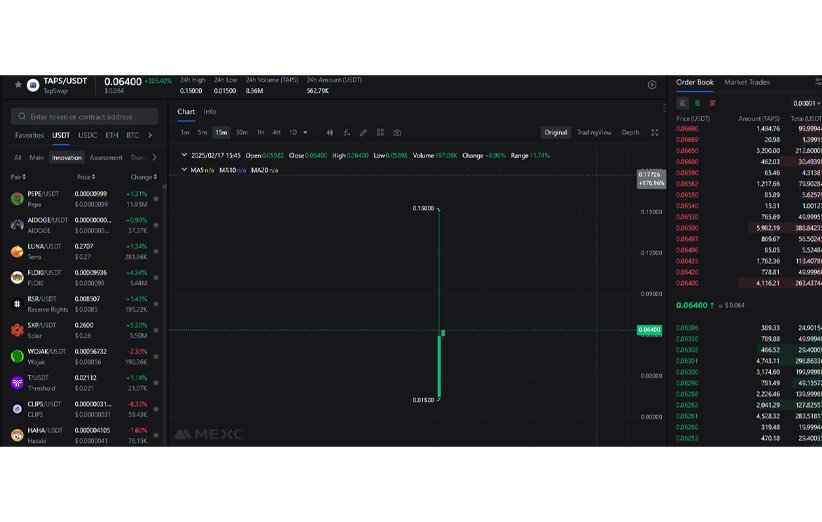The image size is (822, 522).
Task: Select the Main zone filter
Action: pyautogui.click(x=37, y=157)
